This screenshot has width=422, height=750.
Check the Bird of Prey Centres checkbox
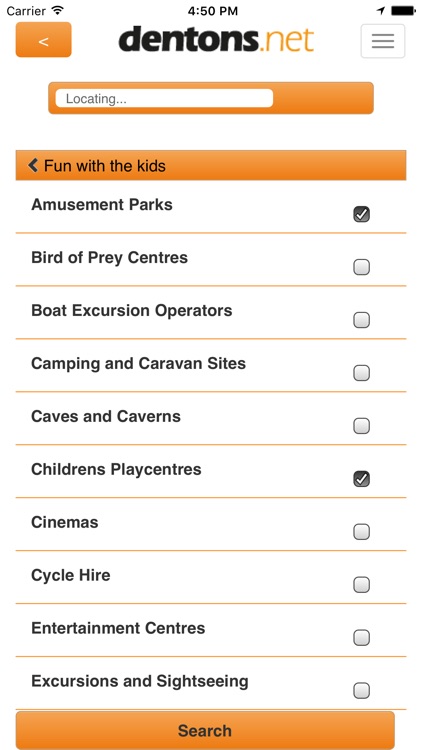[361, 267]
